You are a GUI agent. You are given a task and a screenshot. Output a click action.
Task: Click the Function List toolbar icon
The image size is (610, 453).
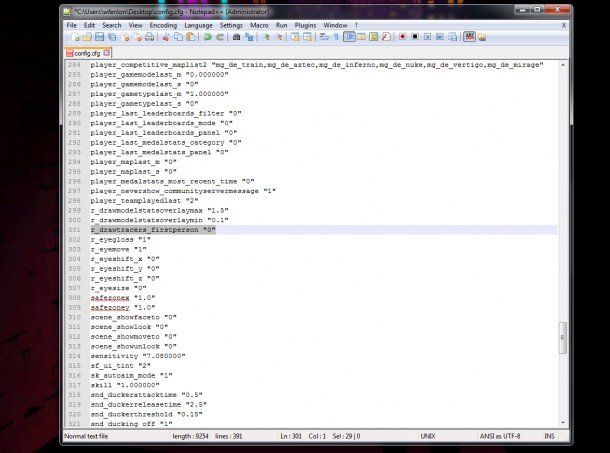click(386, 37)
